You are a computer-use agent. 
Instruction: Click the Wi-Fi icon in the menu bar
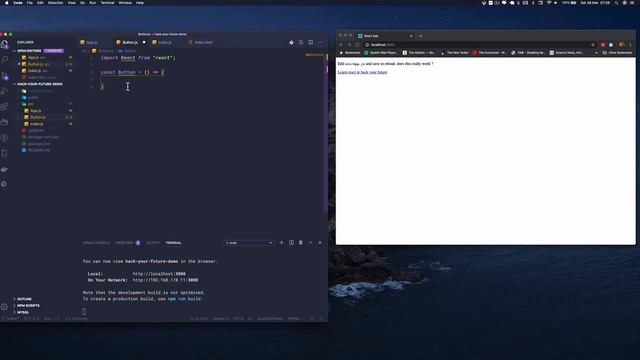549,3
